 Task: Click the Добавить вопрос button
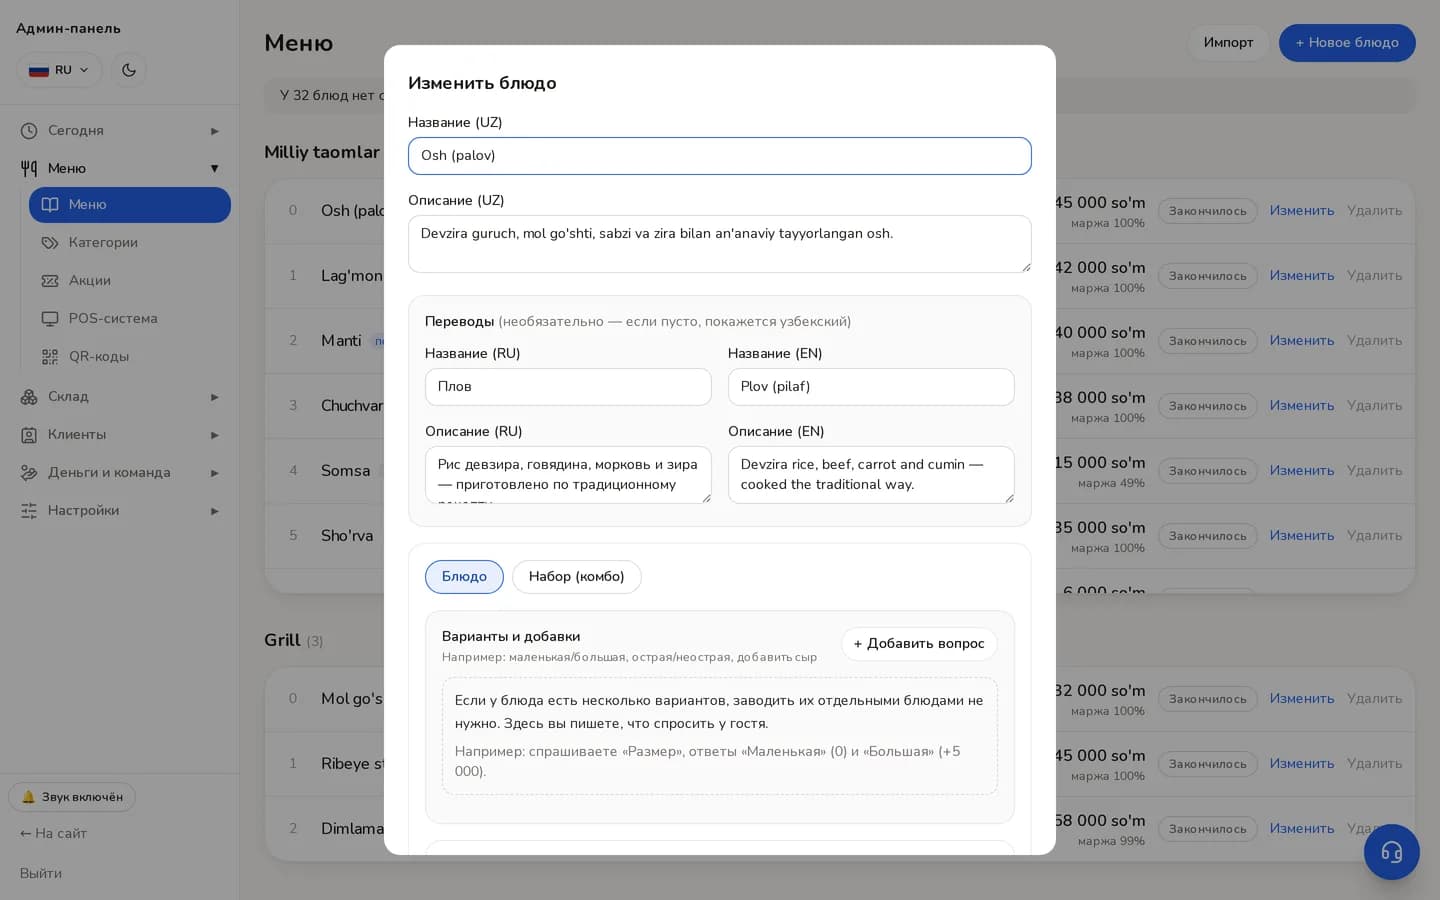919,644
